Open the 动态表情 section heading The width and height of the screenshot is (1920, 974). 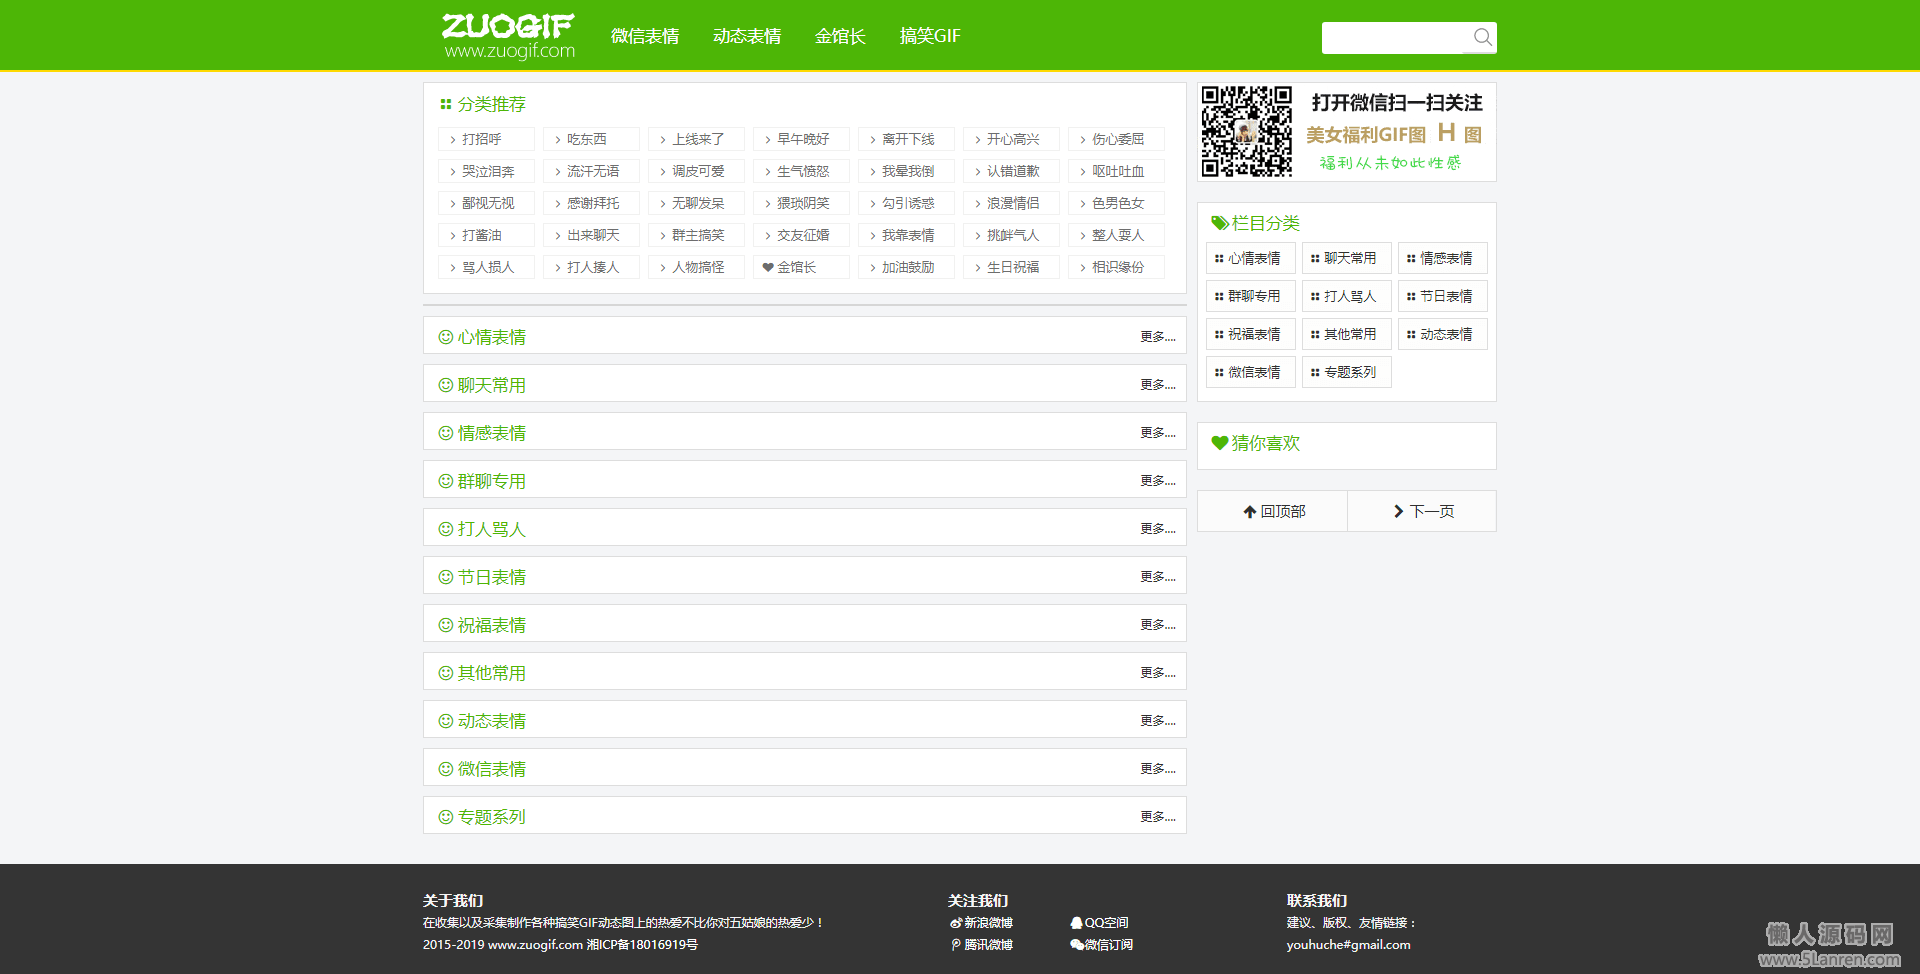[x=491, y=721]
